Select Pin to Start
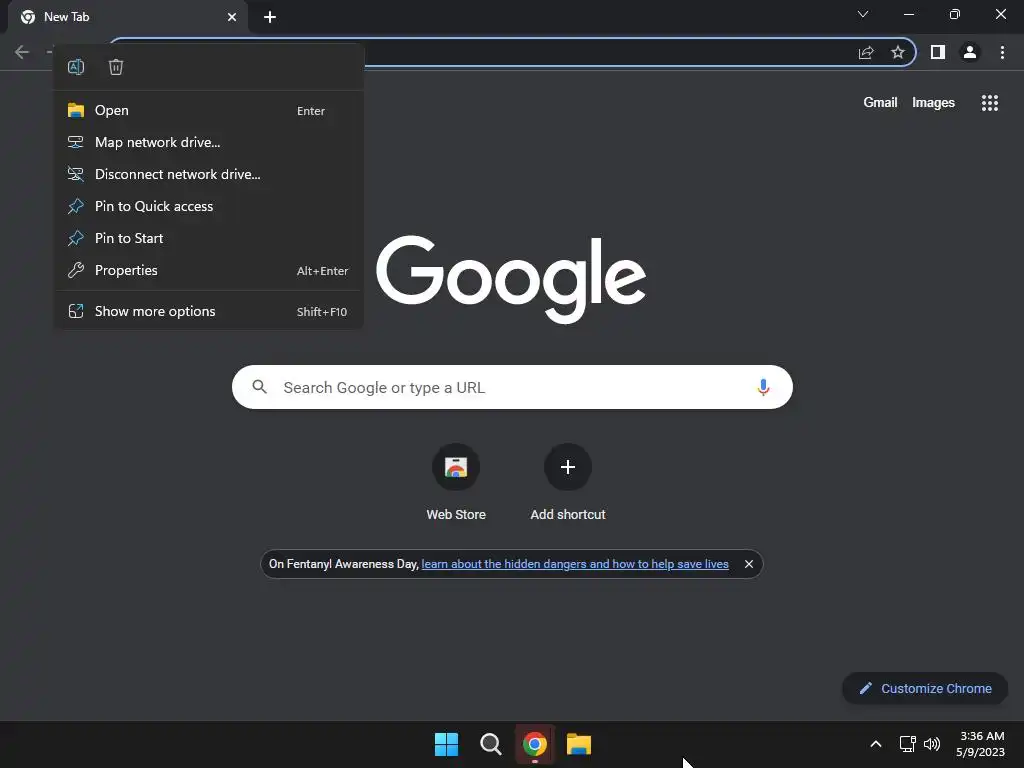Viewport: 1024px width, 768px height. pos(208,238)
